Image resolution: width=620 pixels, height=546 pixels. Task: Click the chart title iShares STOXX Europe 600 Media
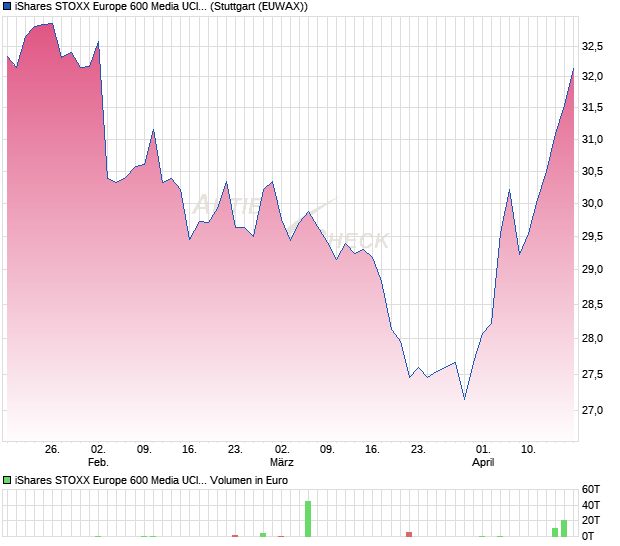pyautogui.click(x=111, y=6)
